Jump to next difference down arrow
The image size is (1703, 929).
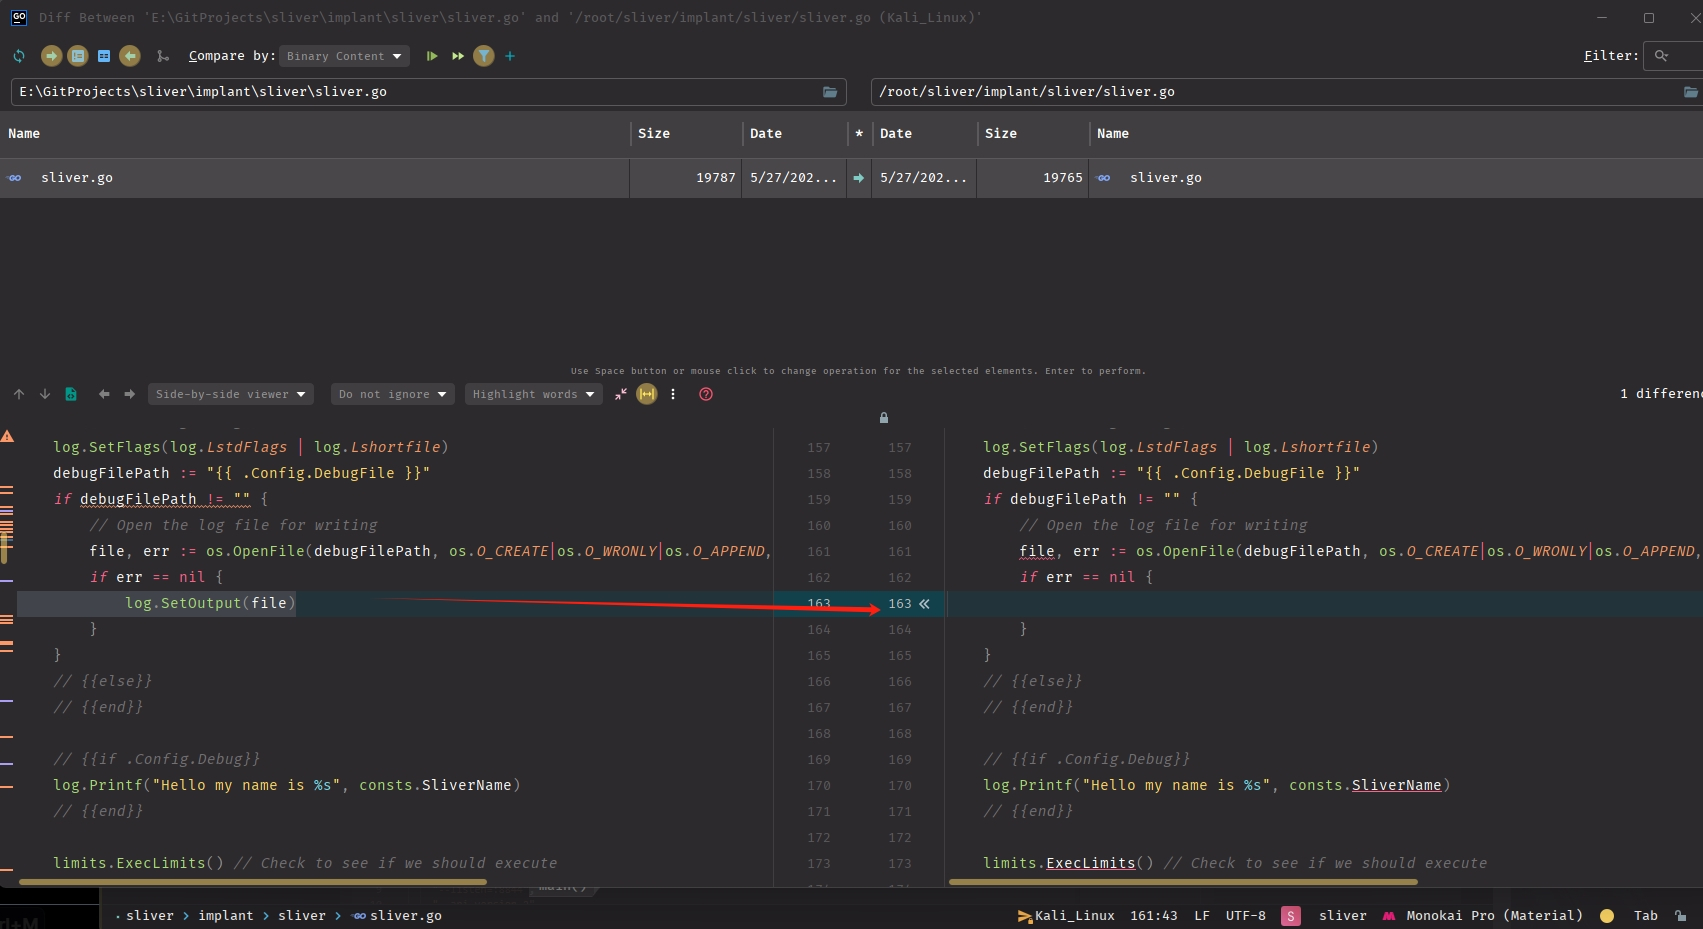click(x=45, y=394)
